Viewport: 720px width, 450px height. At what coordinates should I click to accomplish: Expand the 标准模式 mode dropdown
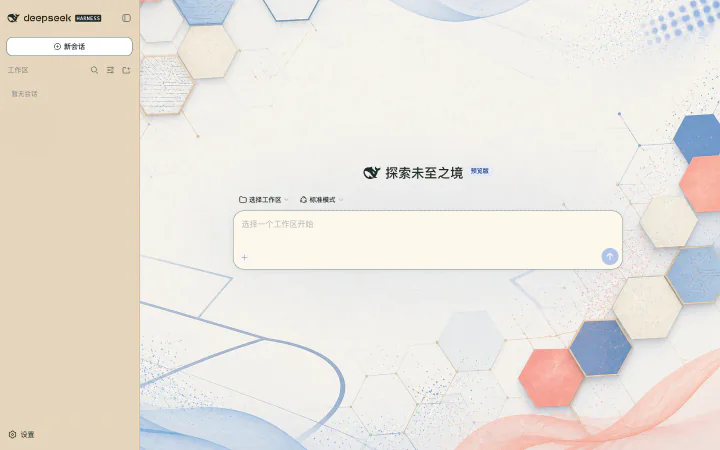(321, 200)
